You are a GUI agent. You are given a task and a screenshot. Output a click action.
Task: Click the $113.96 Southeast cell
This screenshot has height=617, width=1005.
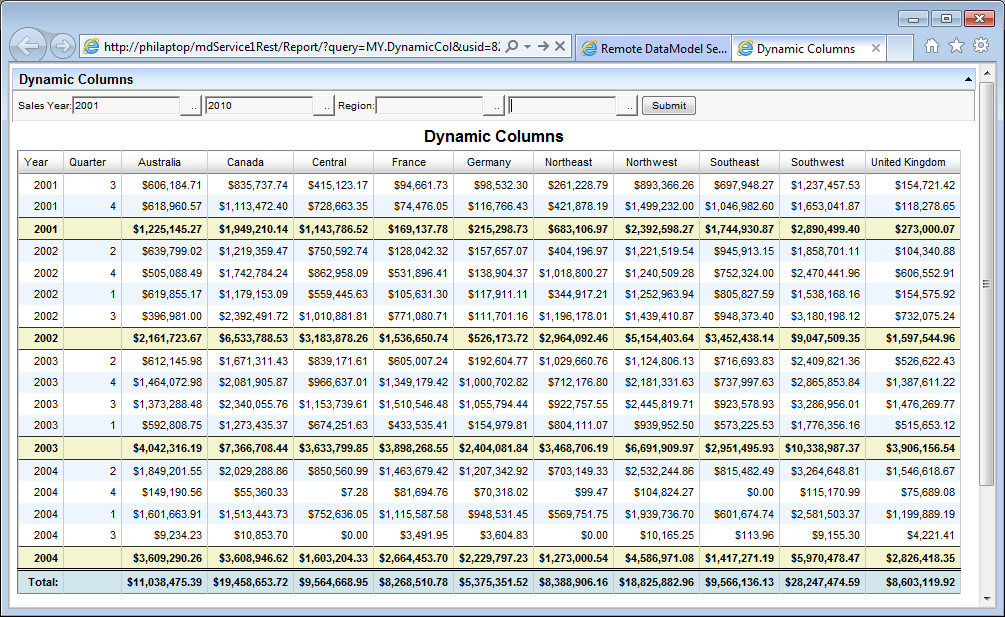click(740, 535)
